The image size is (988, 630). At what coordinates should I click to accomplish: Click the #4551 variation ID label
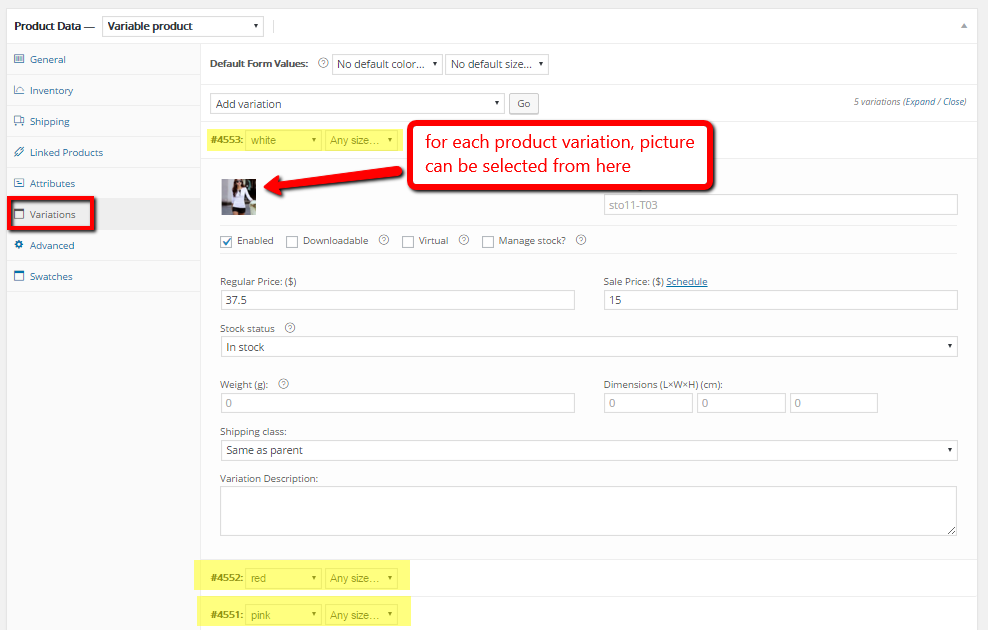click(227, 615)
